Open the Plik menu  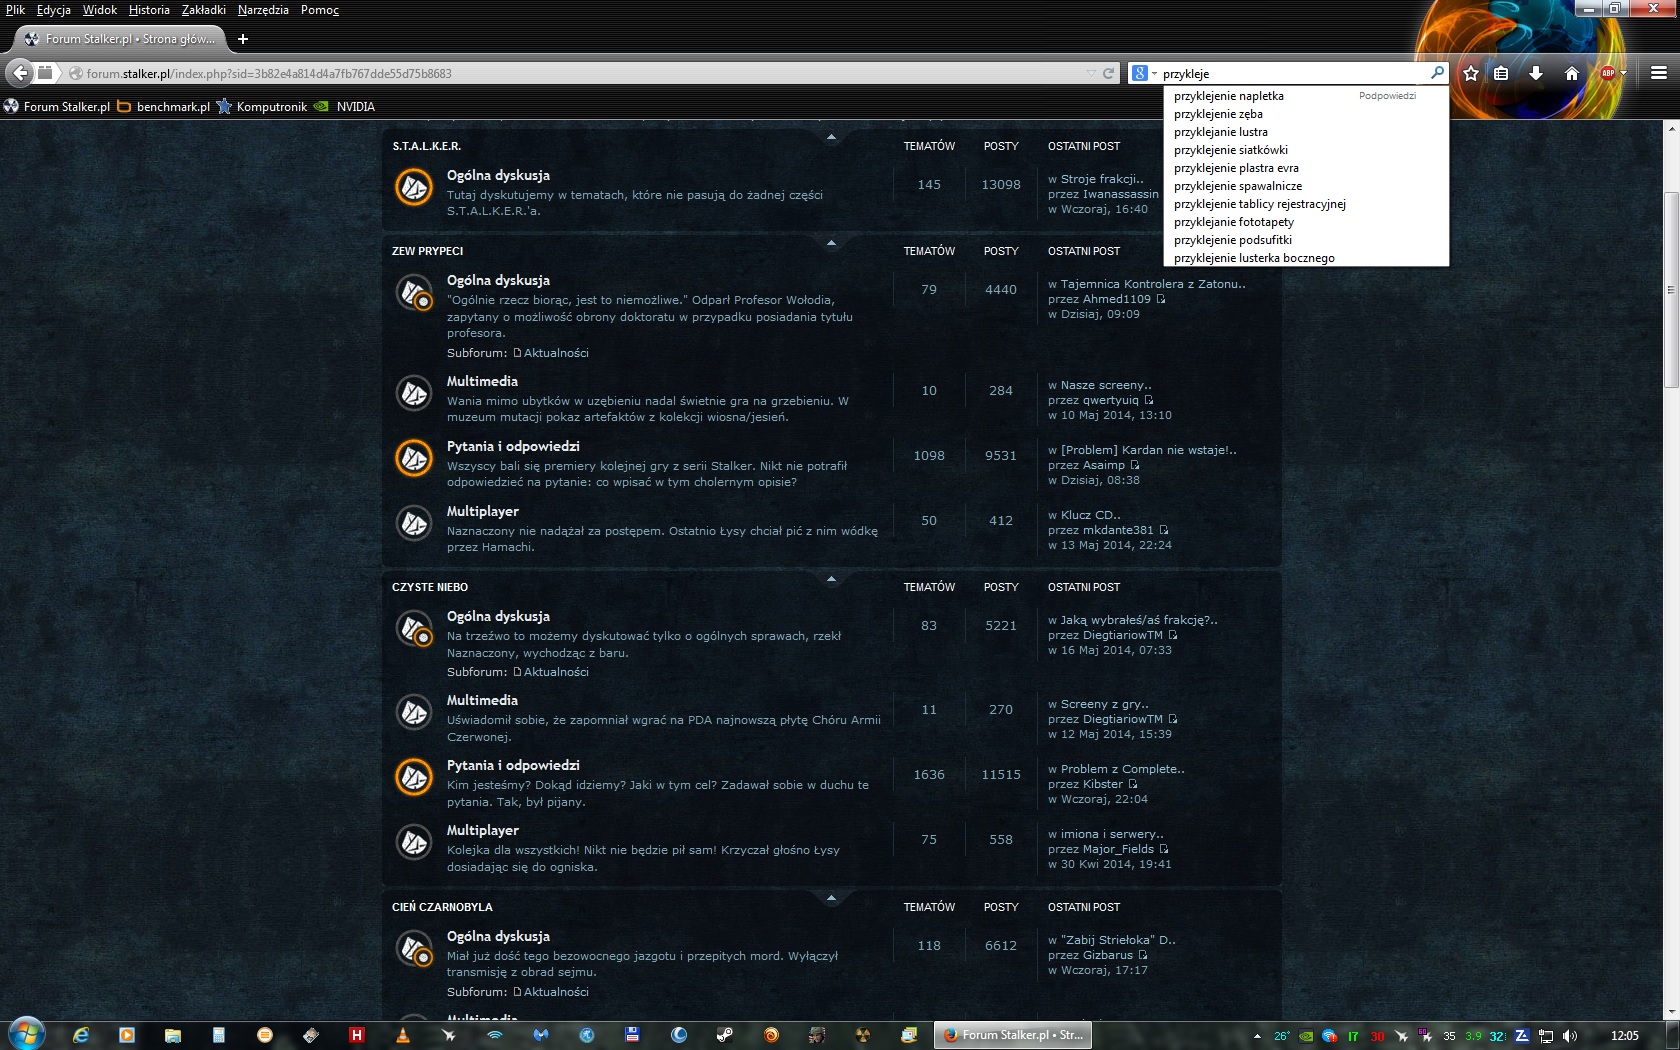pyautogui.click(x=15, y=10)
